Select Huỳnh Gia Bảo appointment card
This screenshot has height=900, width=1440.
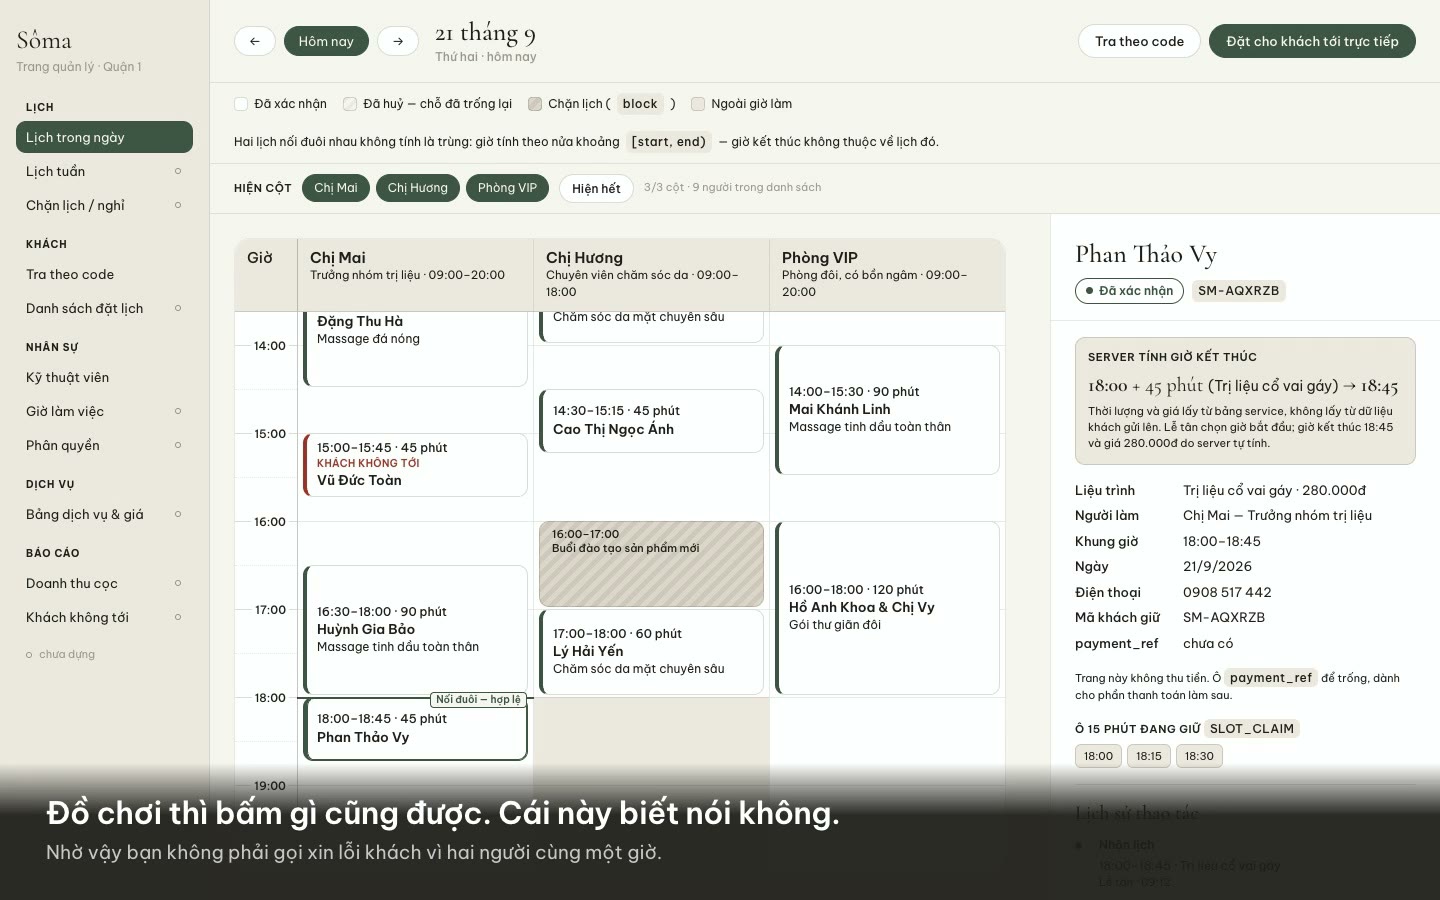pos(415,630)
